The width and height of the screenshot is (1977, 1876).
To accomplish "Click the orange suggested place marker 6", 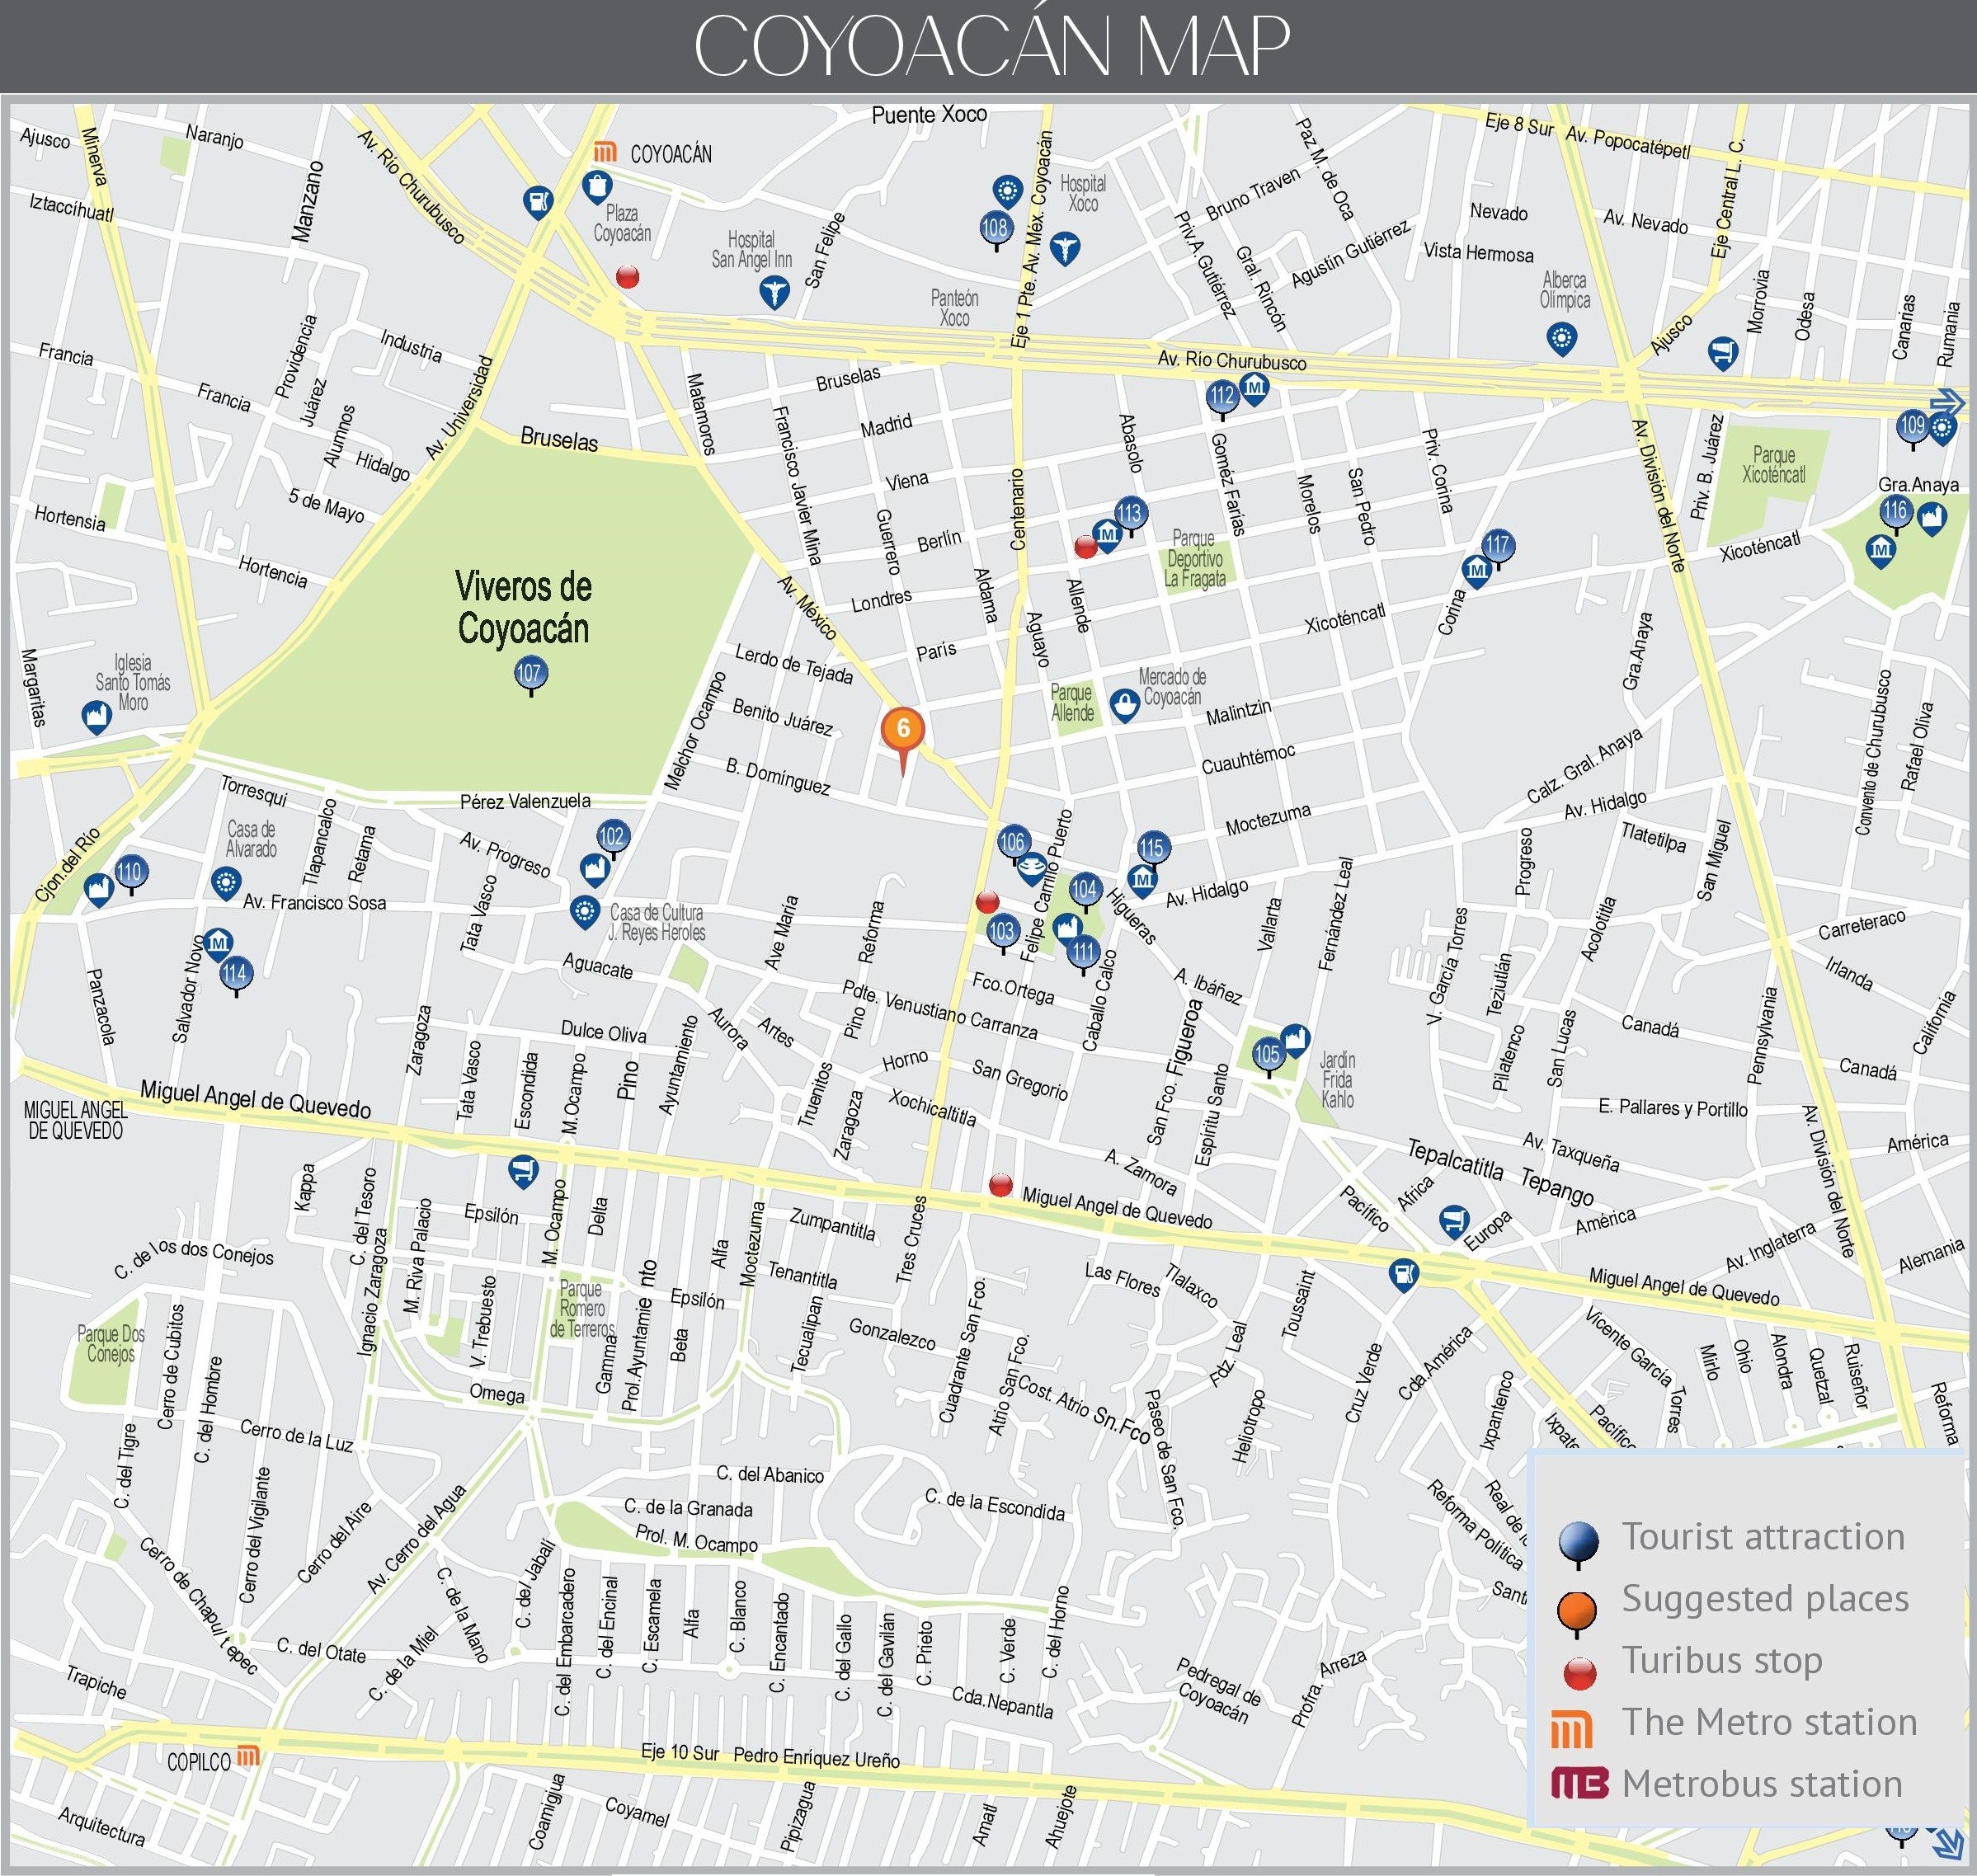I will pyautogui.click(x=902, y=729).
